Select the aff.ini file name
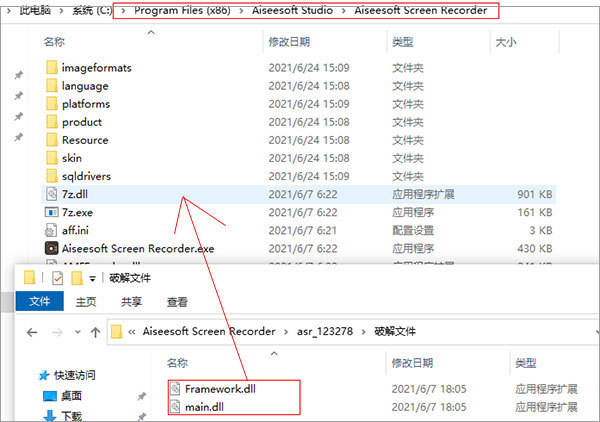The height and width of the screenshot is (422, 600). tap(75, 230)
